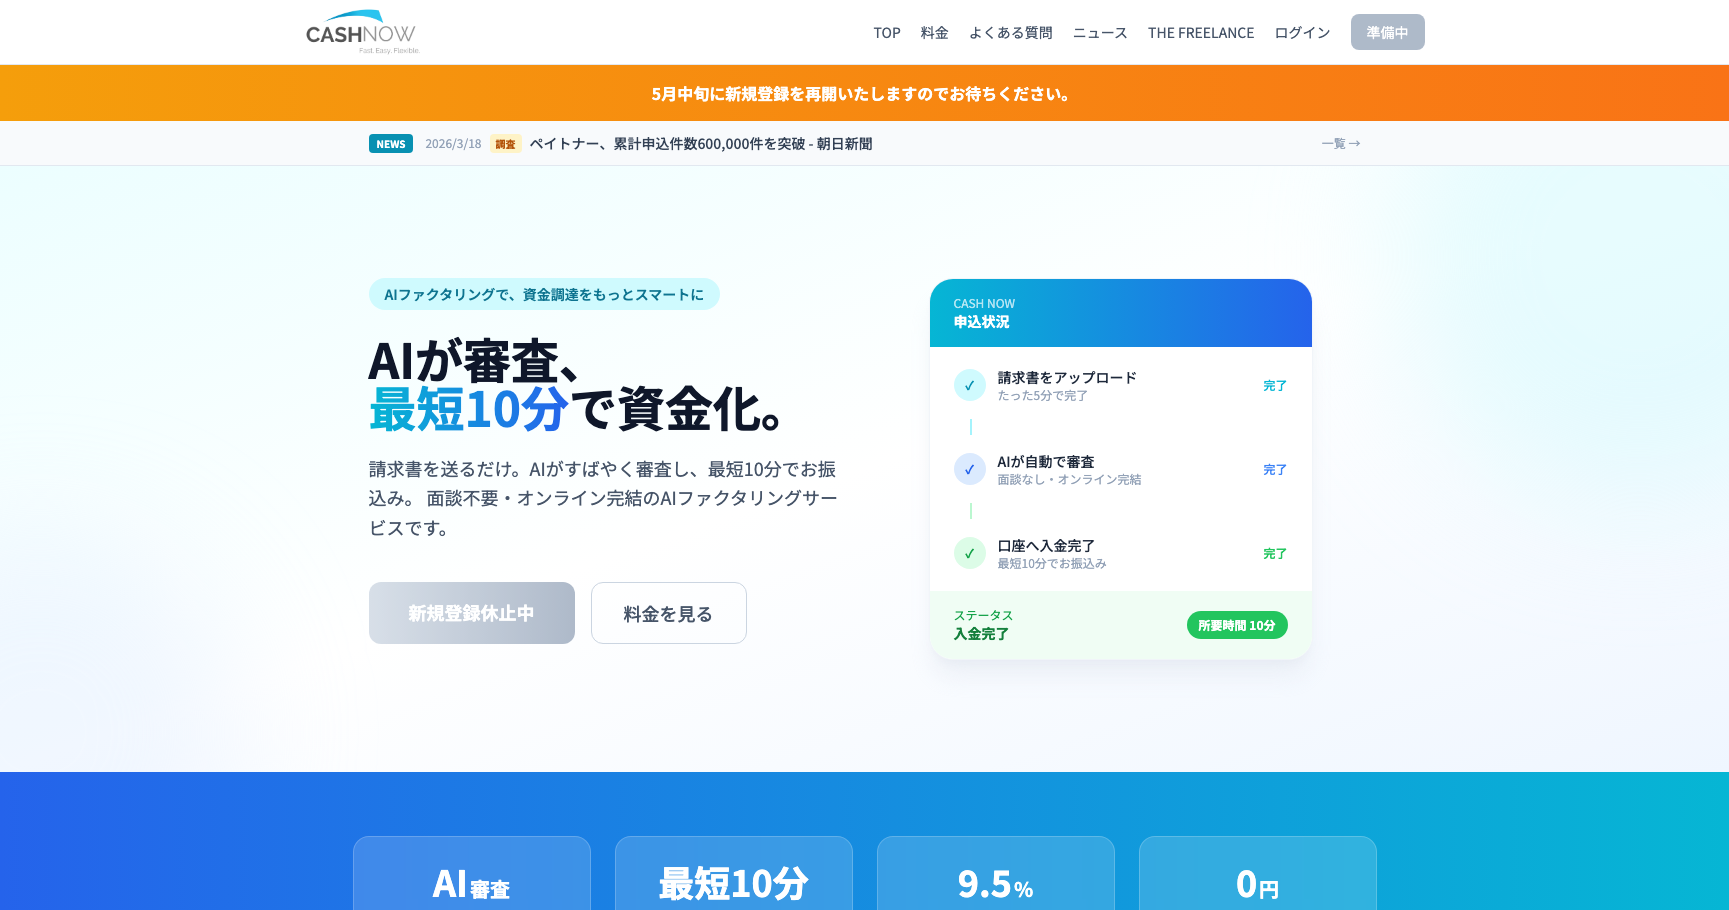Click the orange 5月中旬 registration banner

coord(864,93)
